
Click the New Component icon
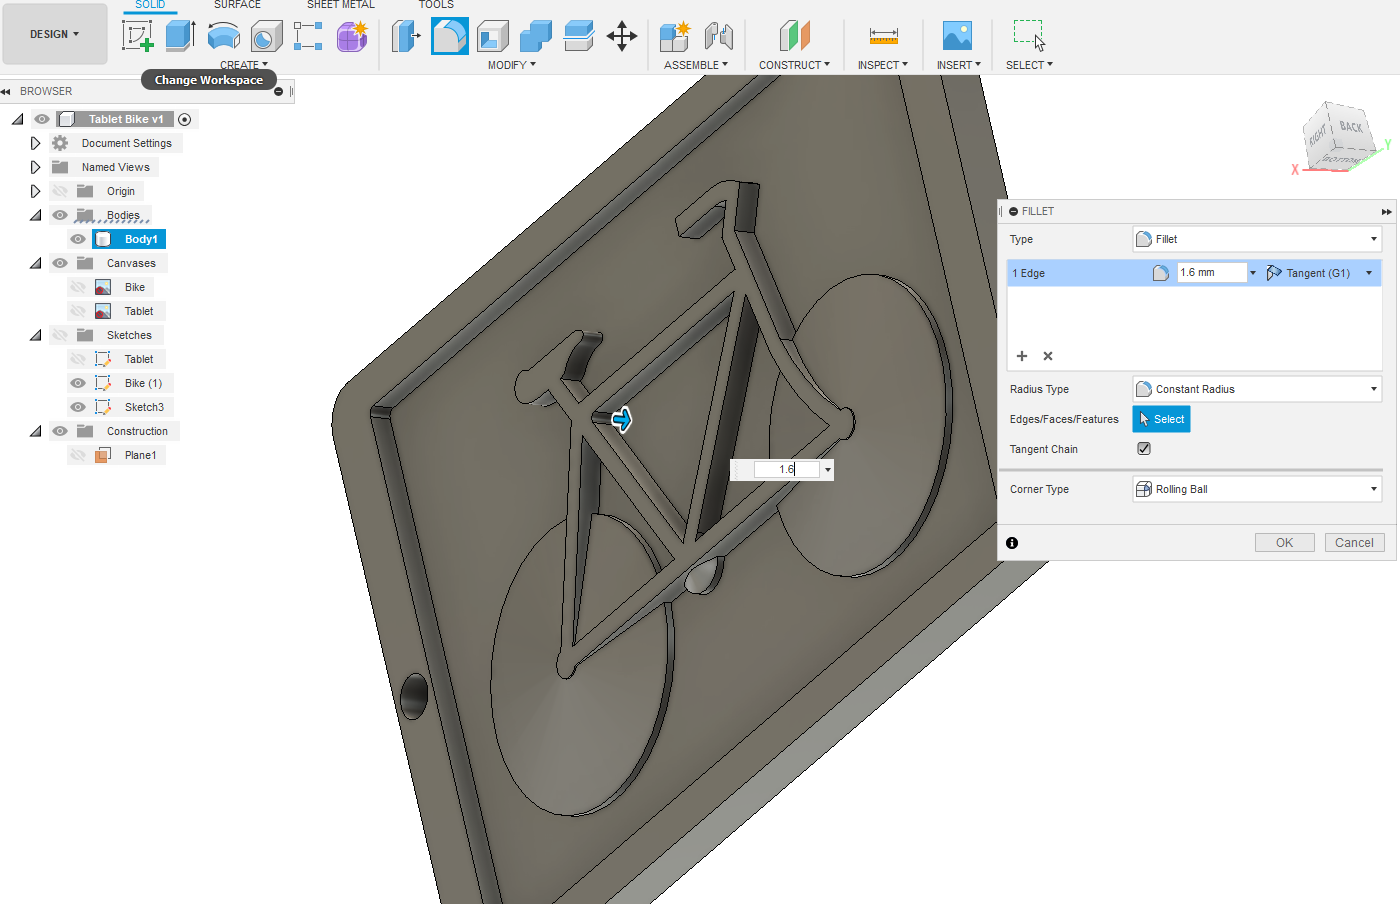coord(675,37)
